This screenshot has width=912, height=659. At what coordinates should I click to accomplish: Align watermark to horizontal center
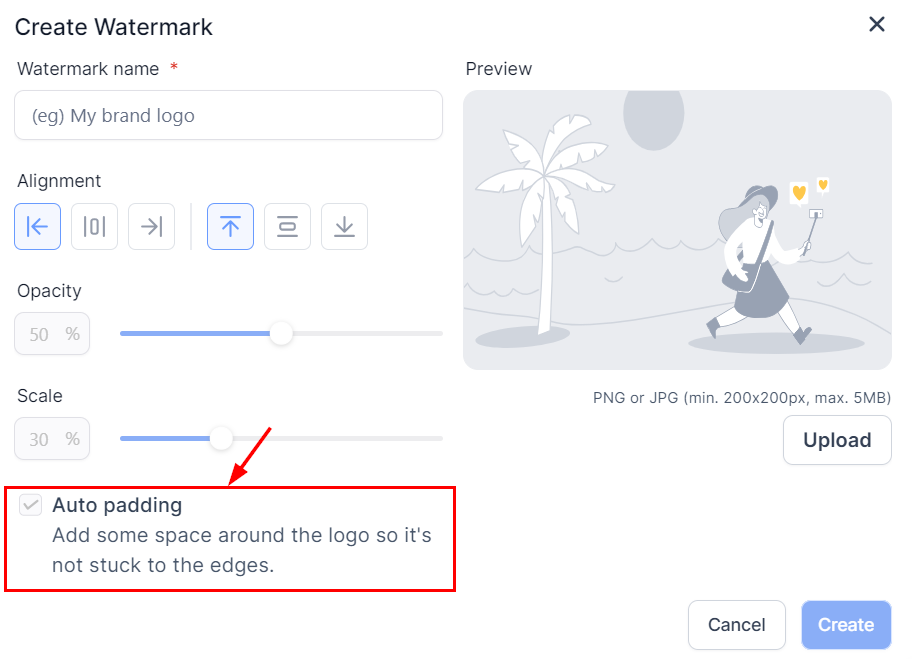(x=94, y=227)
